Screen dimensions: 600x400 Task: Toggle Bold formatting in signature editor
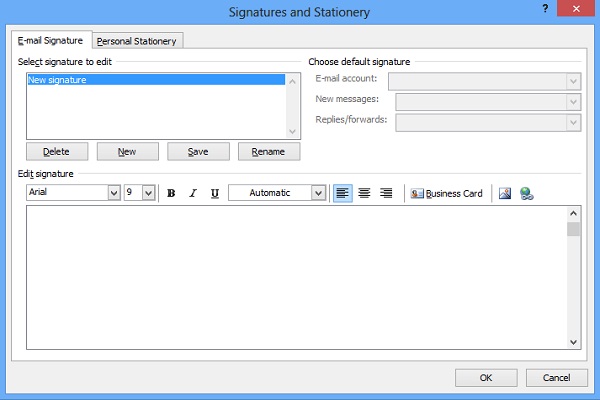click(x=171, y=193)
